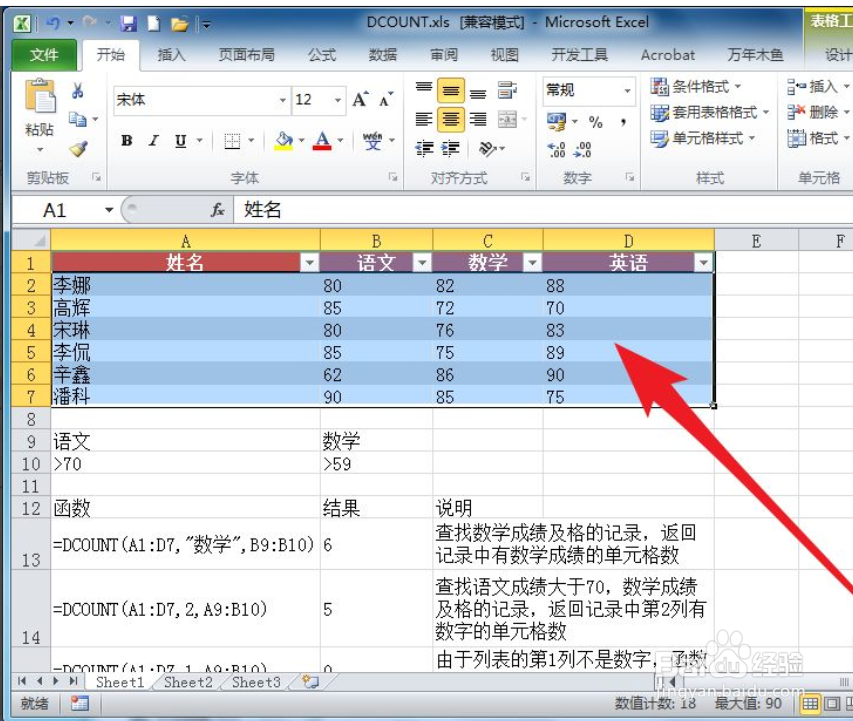The image size is (853, 721).
Task: Open the font size dropdown
Action: (x=338, y=100)
